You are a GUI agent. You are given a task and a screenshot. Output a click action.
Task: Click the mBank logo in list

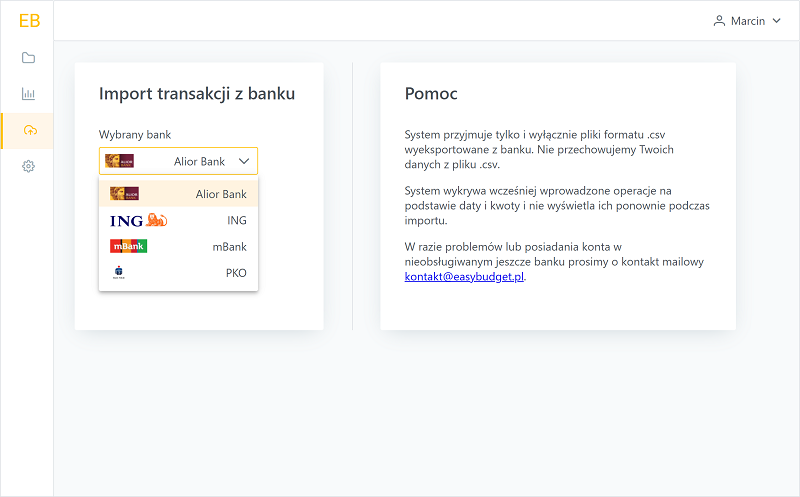click(129, 246)
